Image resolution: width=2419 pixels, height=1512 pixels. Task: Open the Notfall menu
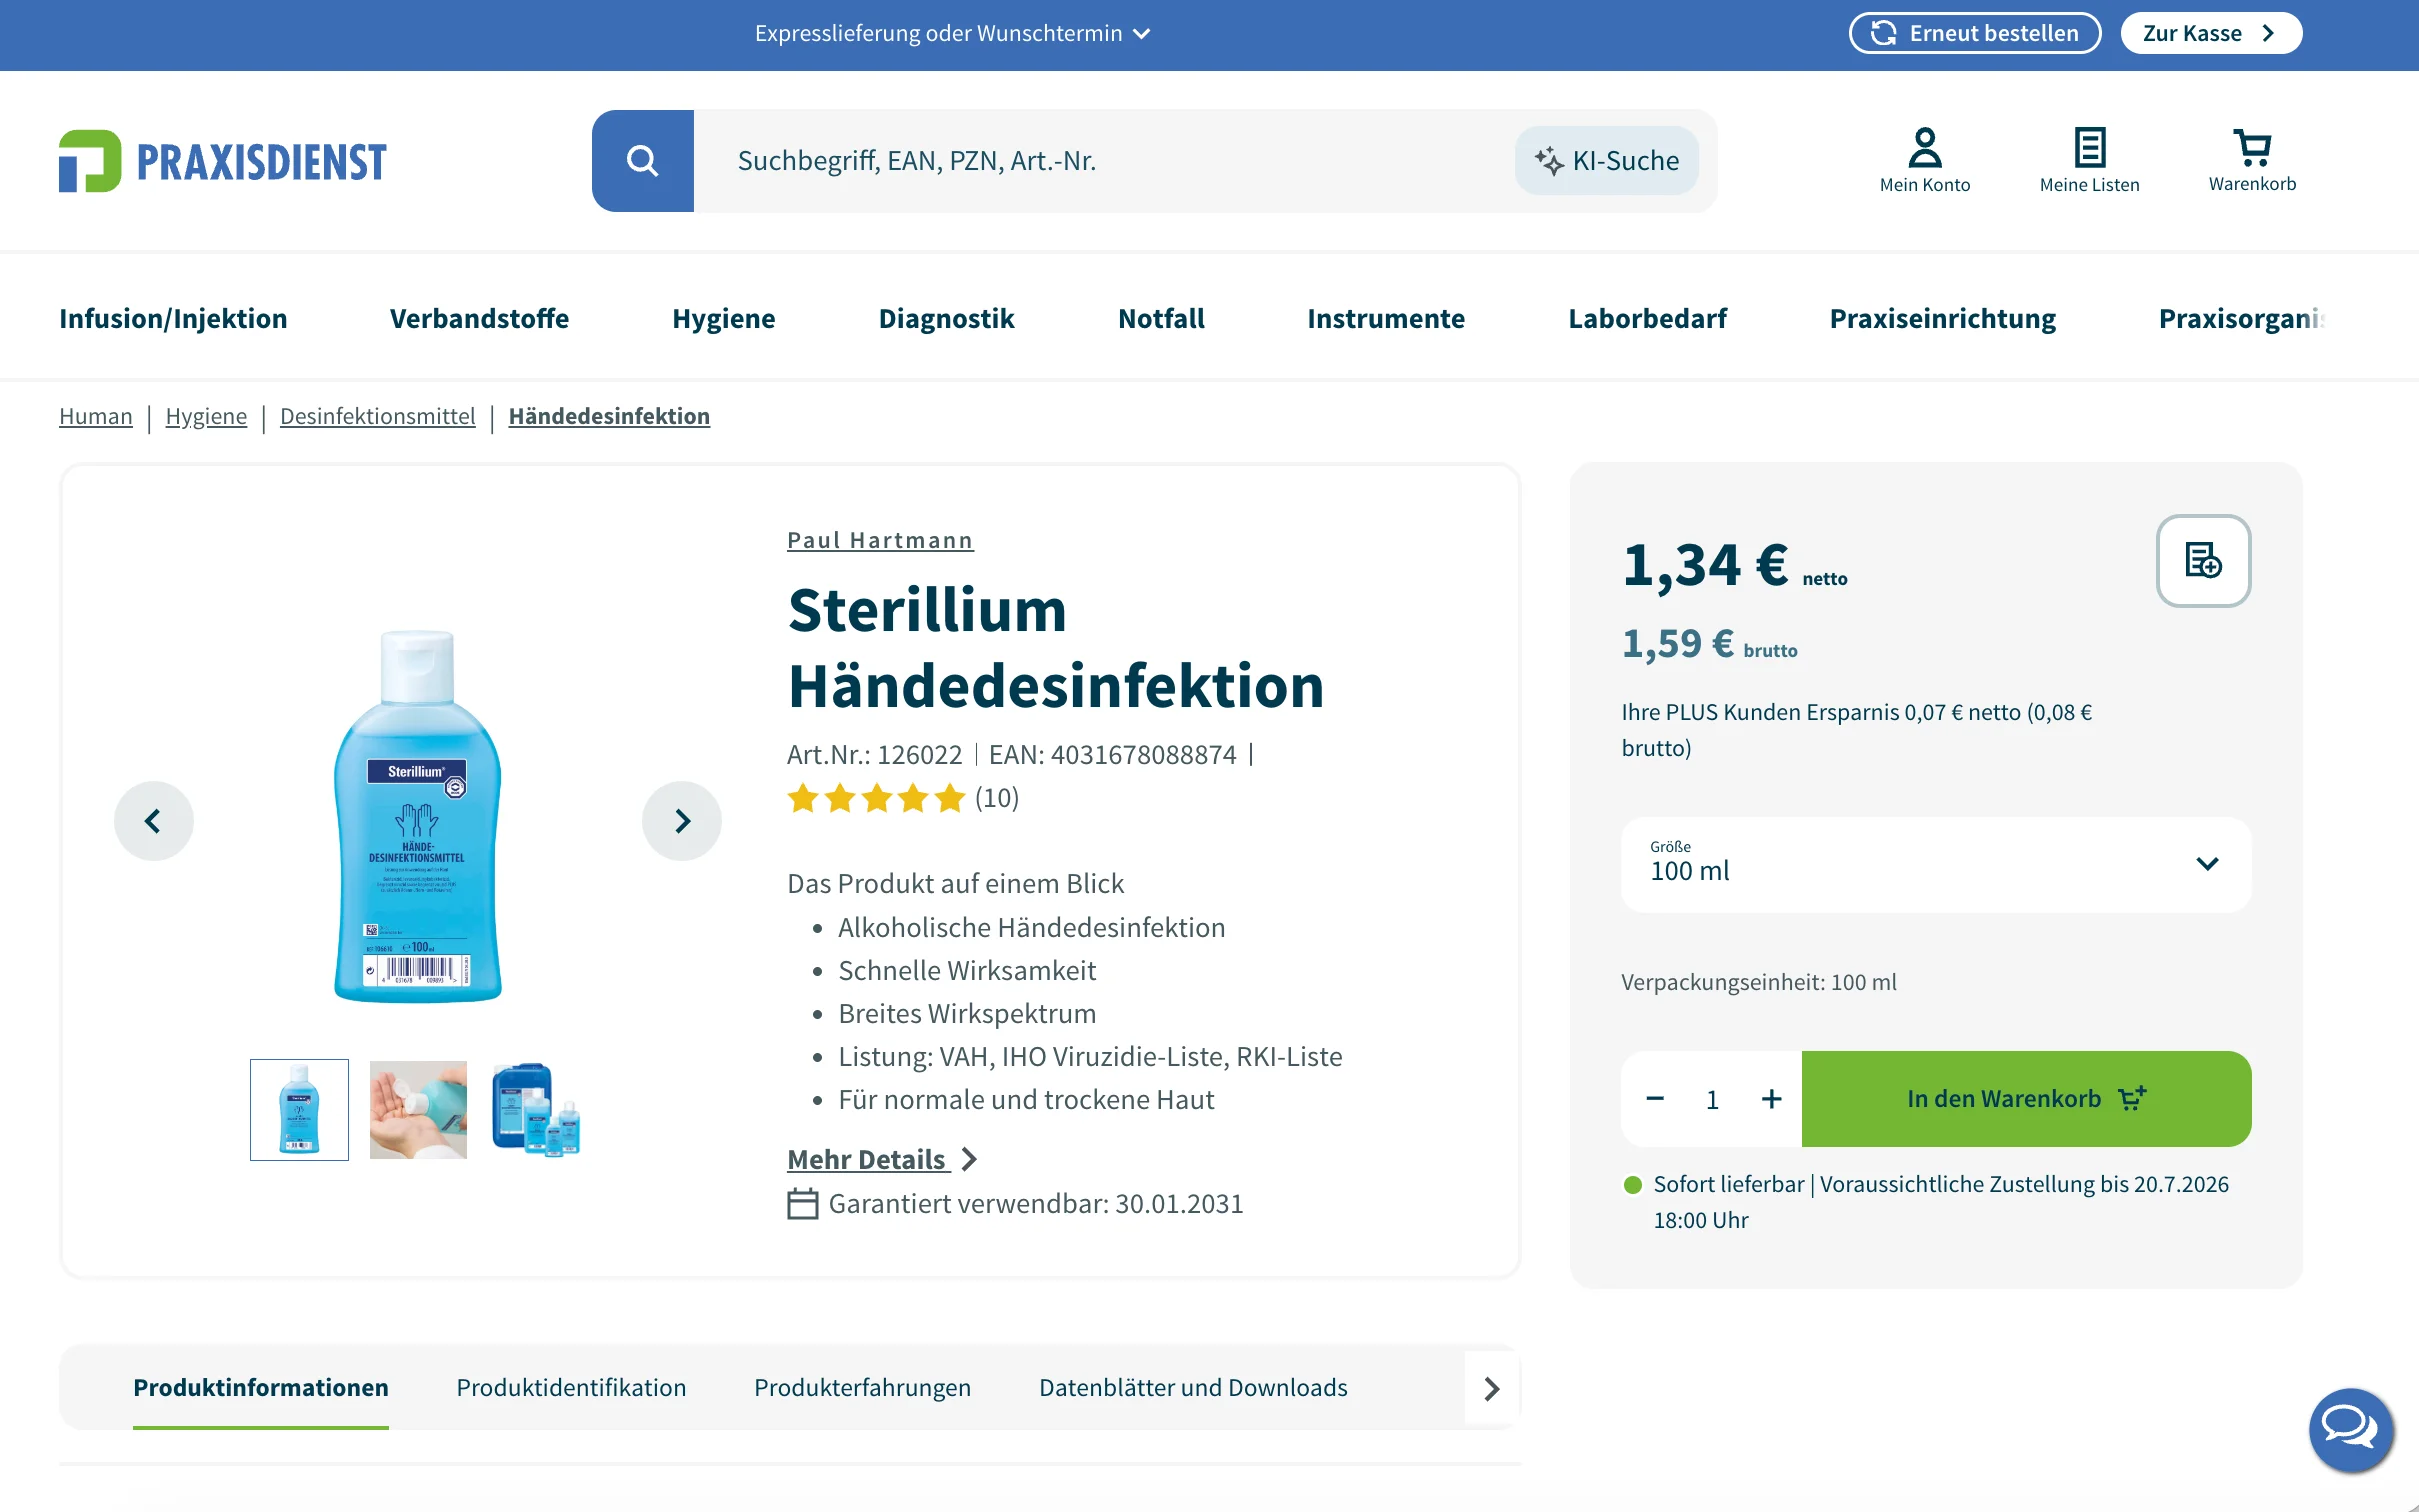click(x=1161, y=318)
